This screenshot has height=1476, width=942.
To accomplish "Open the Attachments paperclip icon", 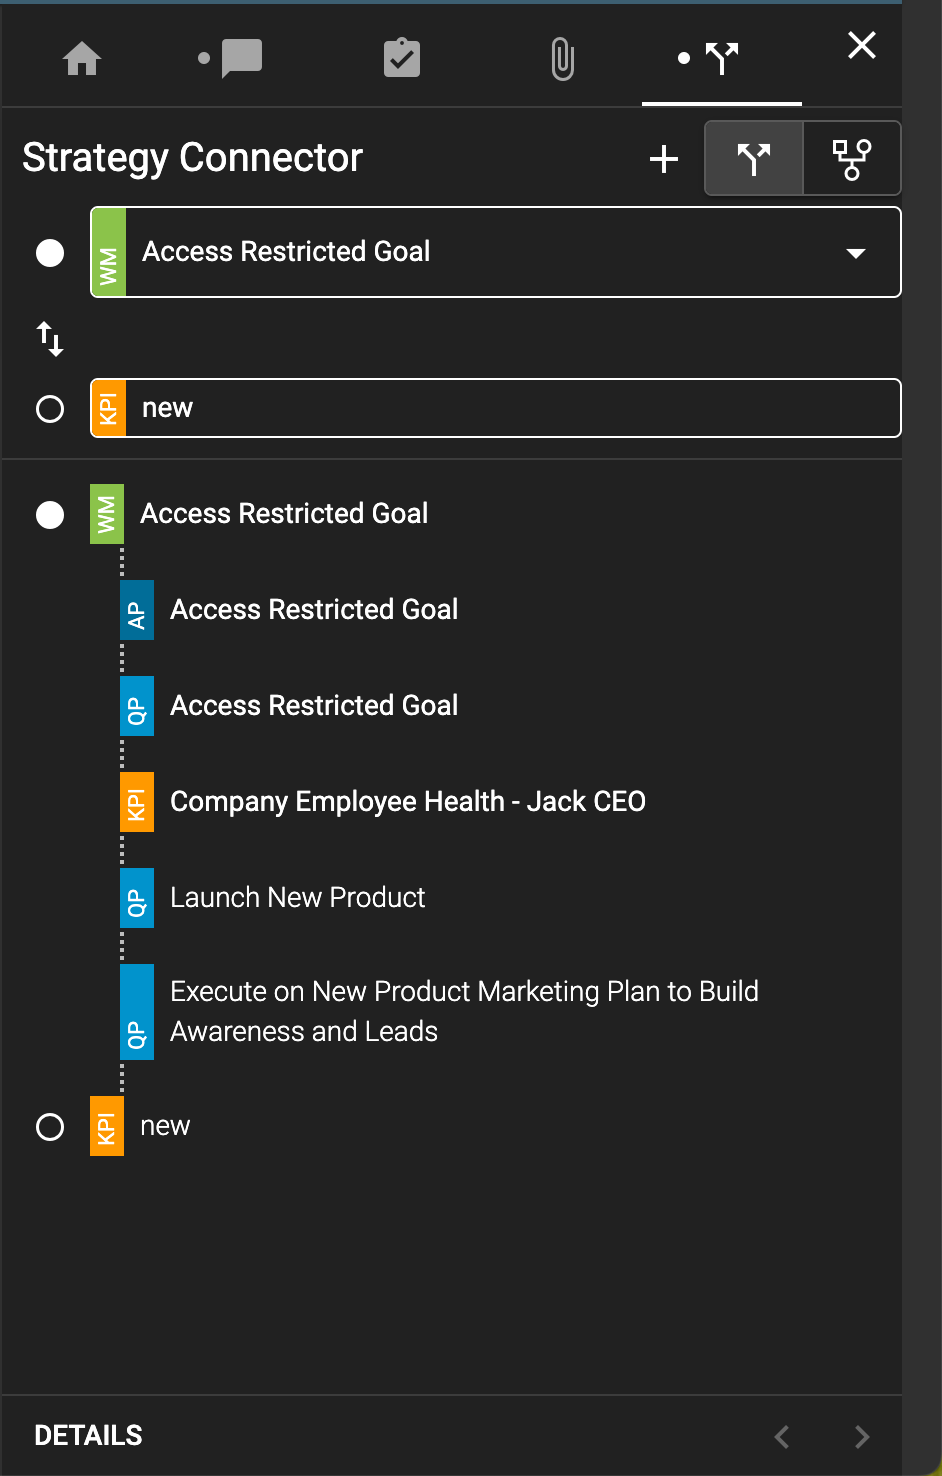I will (561, 60).
